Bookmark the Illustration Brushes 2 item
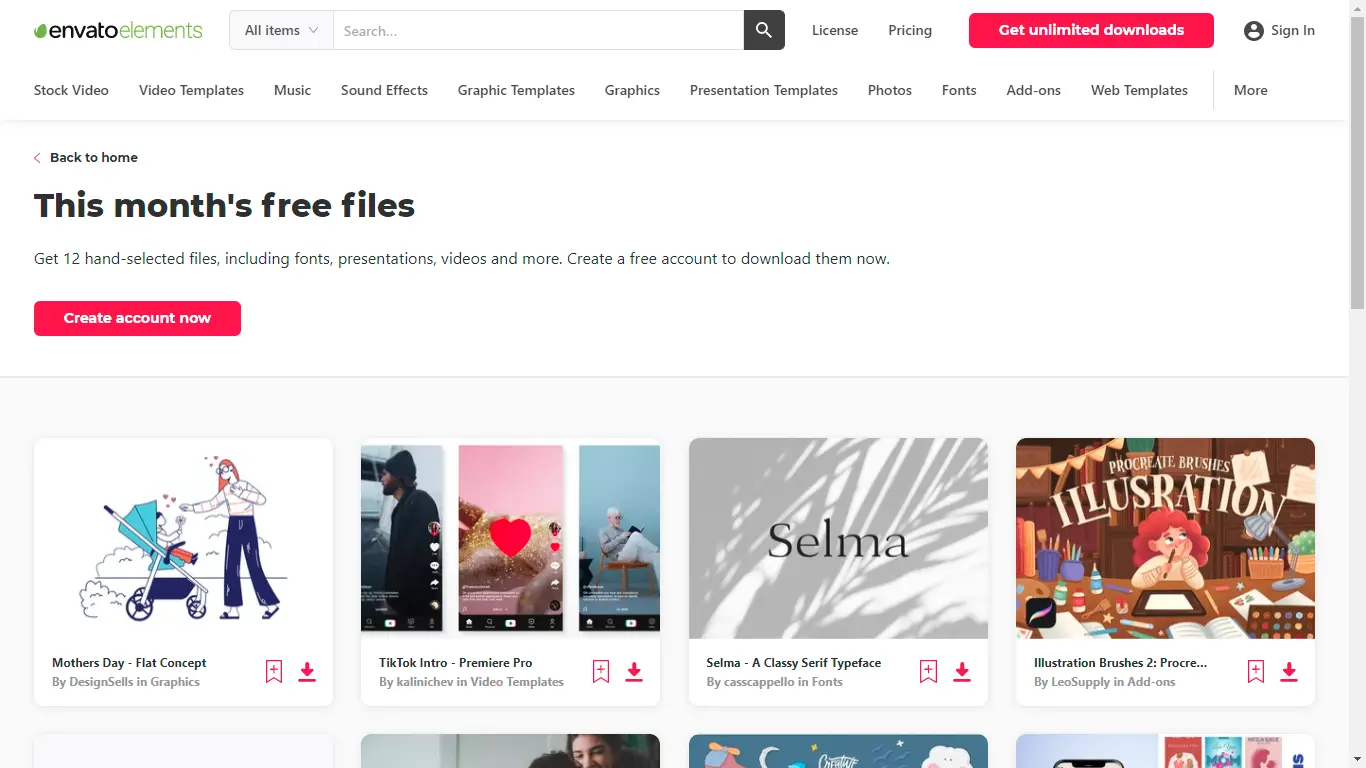This screenshot has width=1366, height=768. (x=1256, y=672)
